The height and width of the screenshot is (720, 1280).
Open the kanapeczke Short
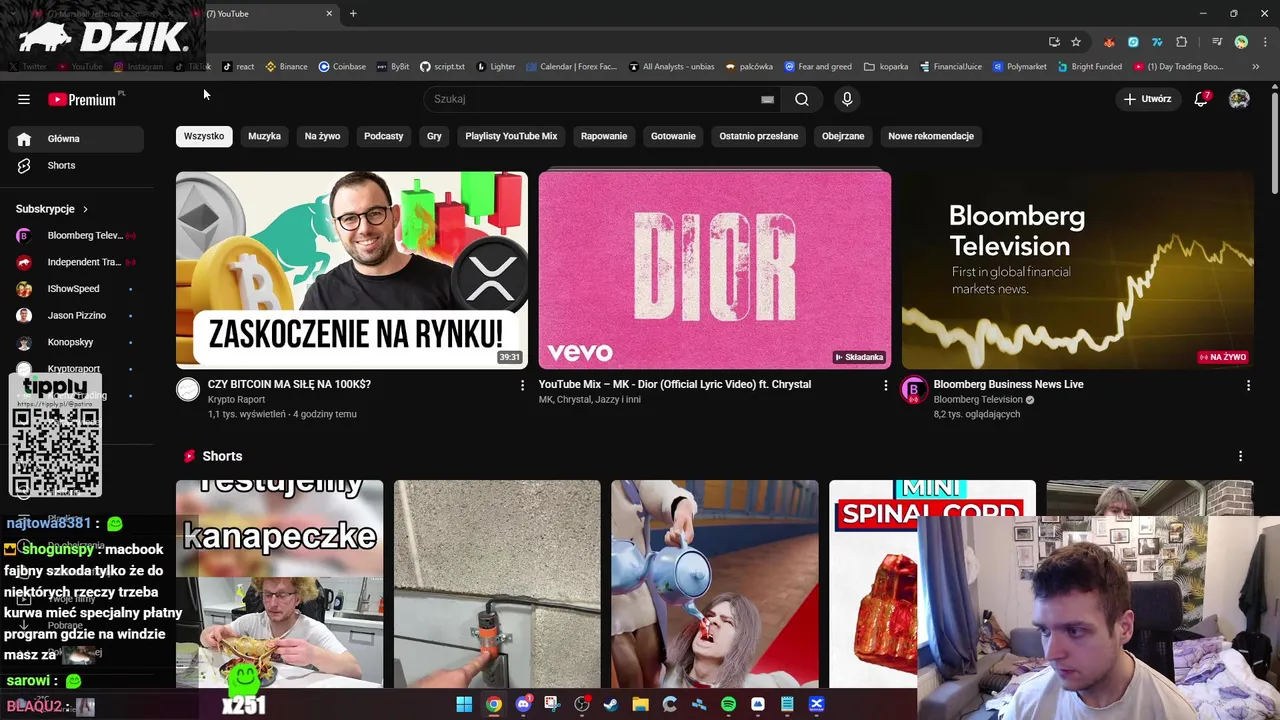(x=279, y=584)
